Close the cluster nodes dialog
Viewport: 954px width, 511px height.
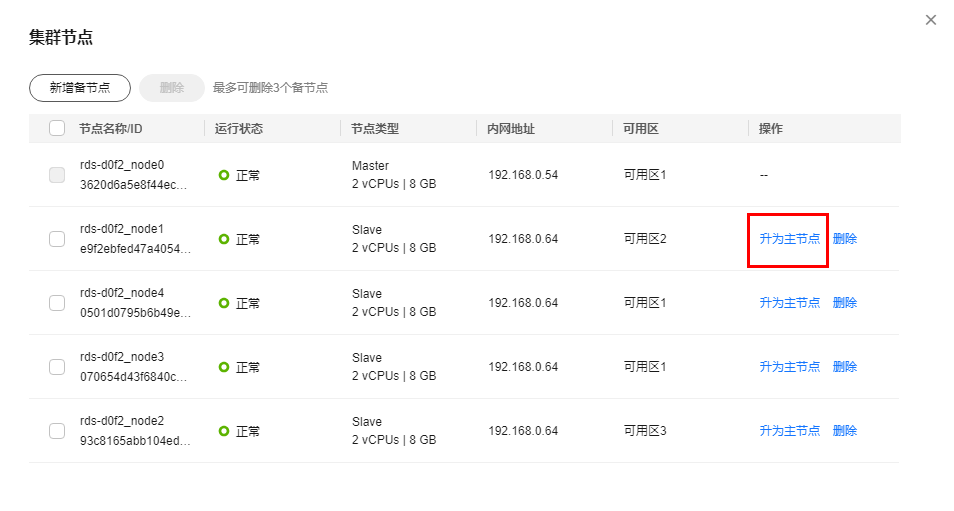click(931, 20)
